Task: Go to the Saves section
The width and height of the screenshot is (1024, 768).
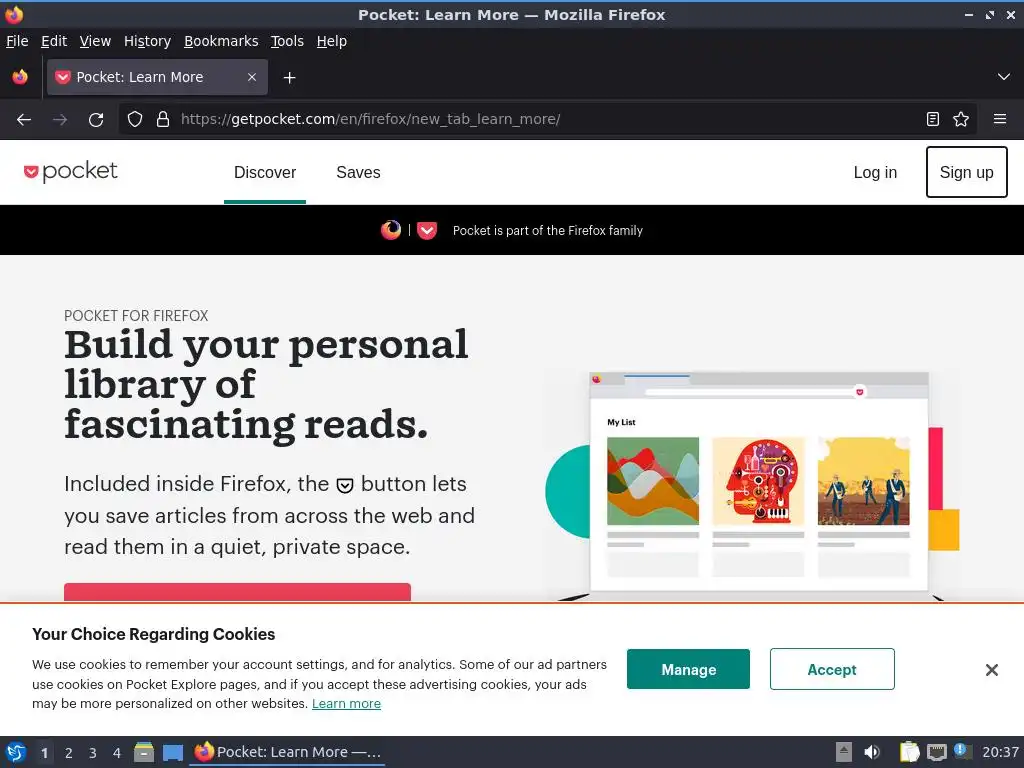Action: 358,172
